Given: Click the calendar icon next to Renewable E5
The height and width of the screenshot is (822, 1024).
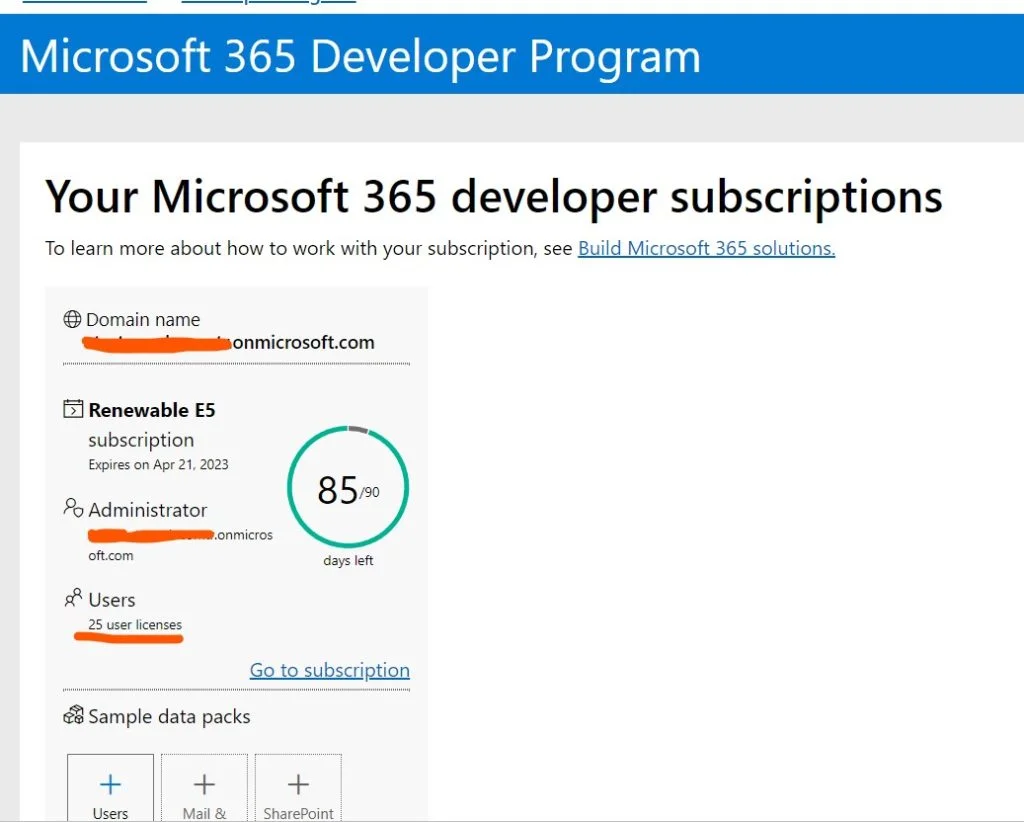Looking at the screenshot, I should pyautogui.click(x=73, y=409).
